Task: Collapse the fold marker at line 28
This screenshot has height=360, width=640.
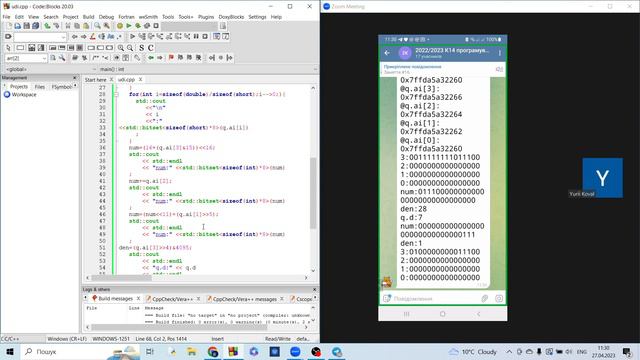Action: [116, 94]
